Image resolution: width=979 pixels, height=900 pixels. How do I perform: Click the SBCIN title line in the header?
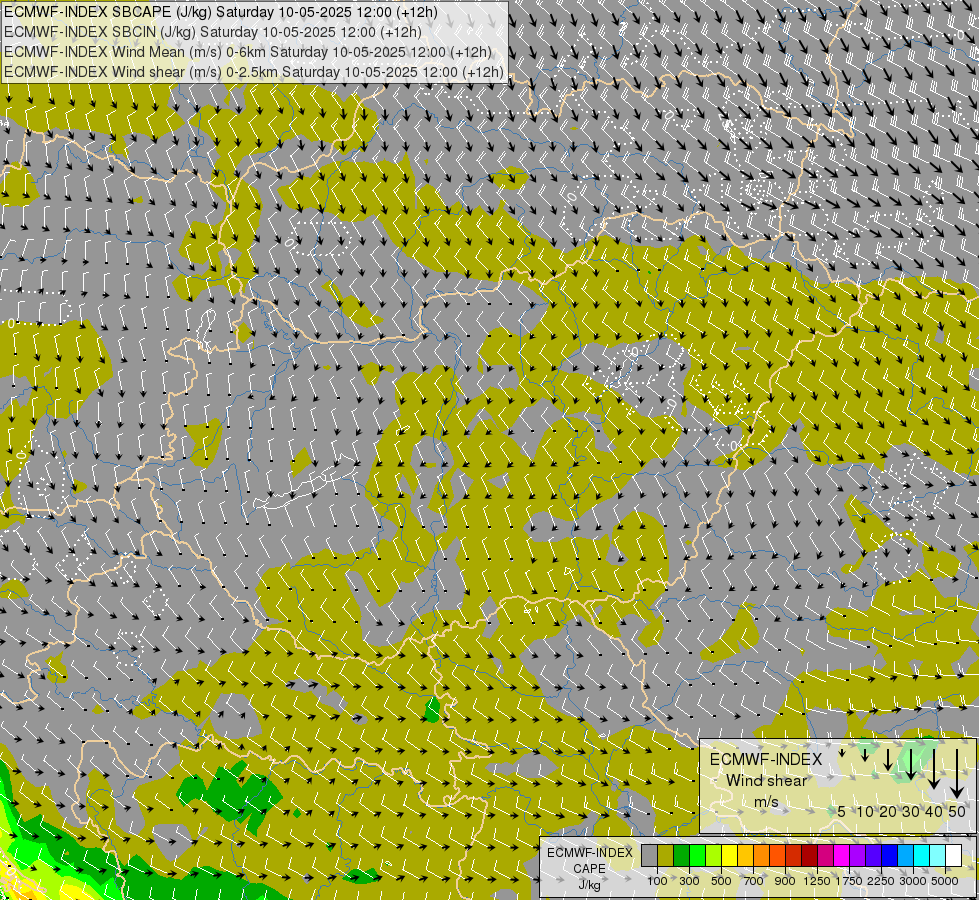click(212, 32)
